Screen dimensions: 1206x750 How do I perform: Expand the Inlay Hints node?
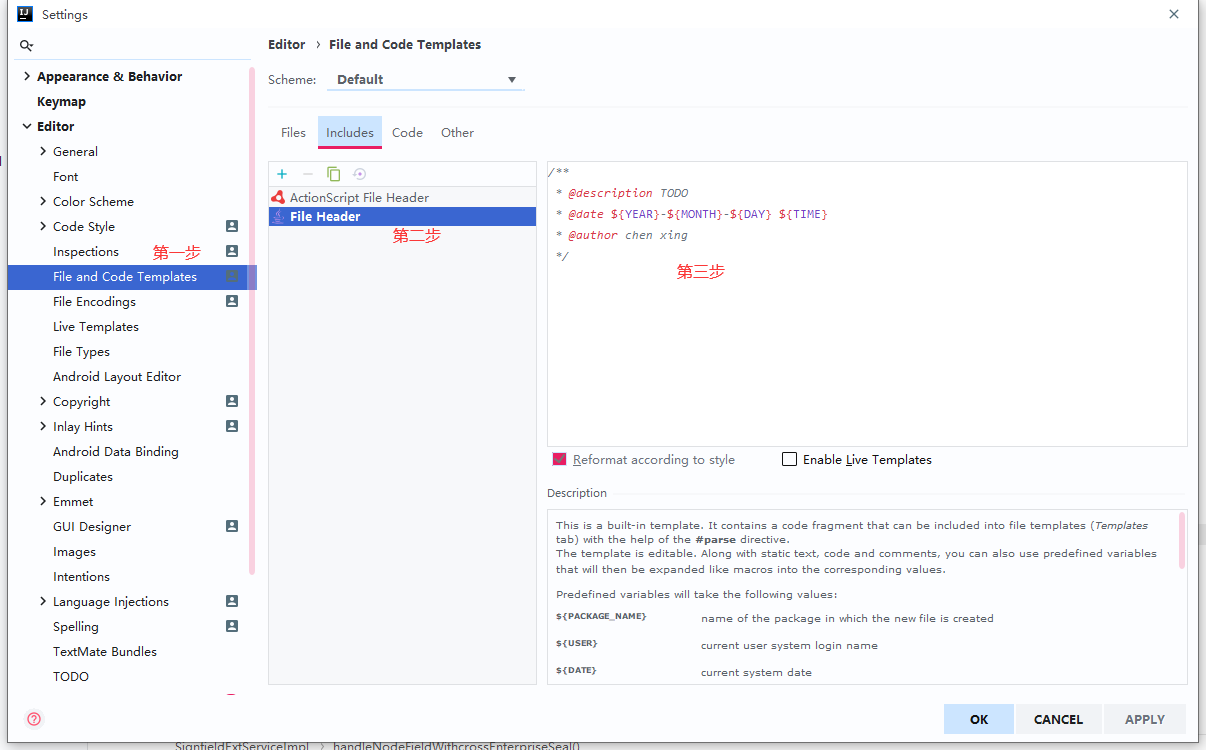pyautogui.click(x=43, y=426)
